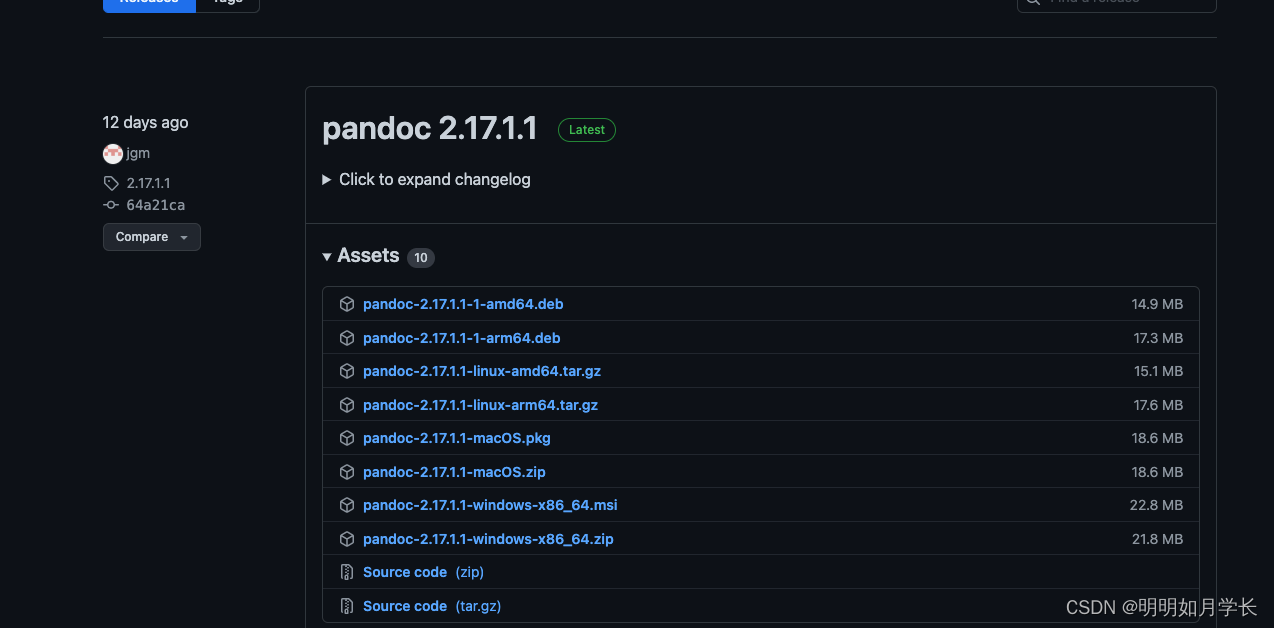Download pandoc-2.17.1.1-linux-amd64.tar.gz

(x=482, y=371)
